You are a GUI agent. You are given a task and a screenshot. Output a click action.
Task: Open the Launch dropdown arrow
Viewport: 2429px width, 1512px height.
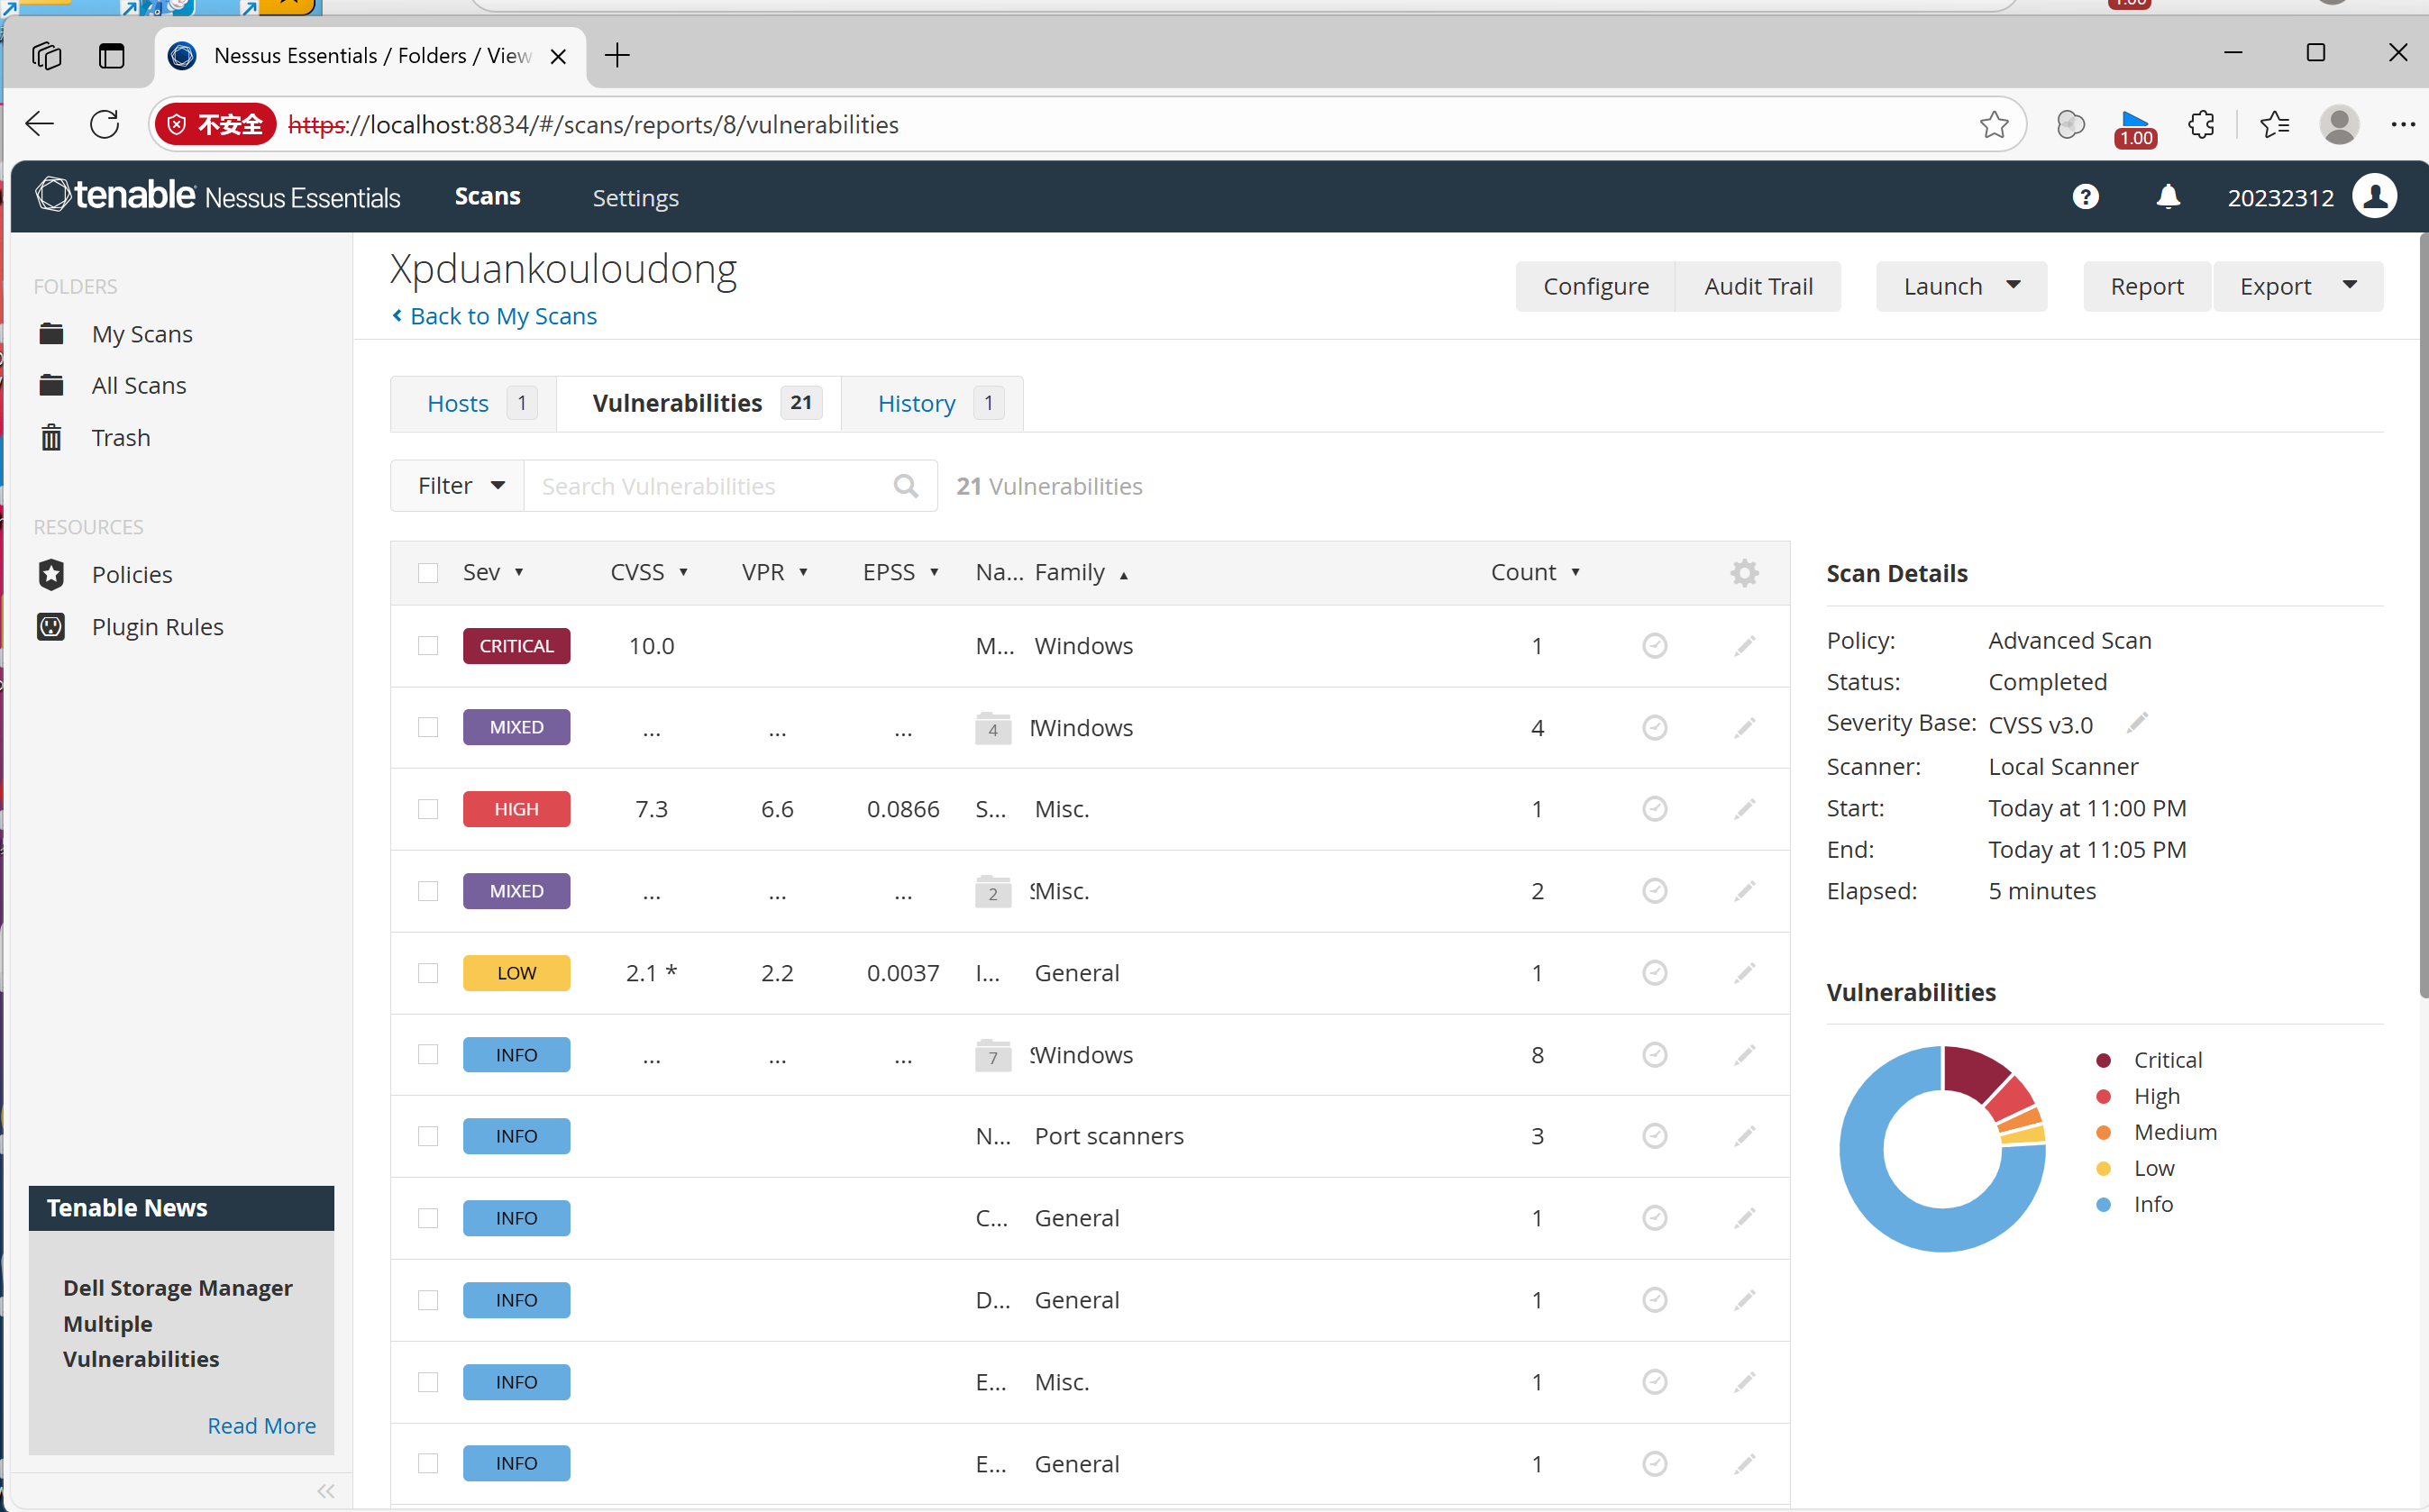coord(2013,286)
